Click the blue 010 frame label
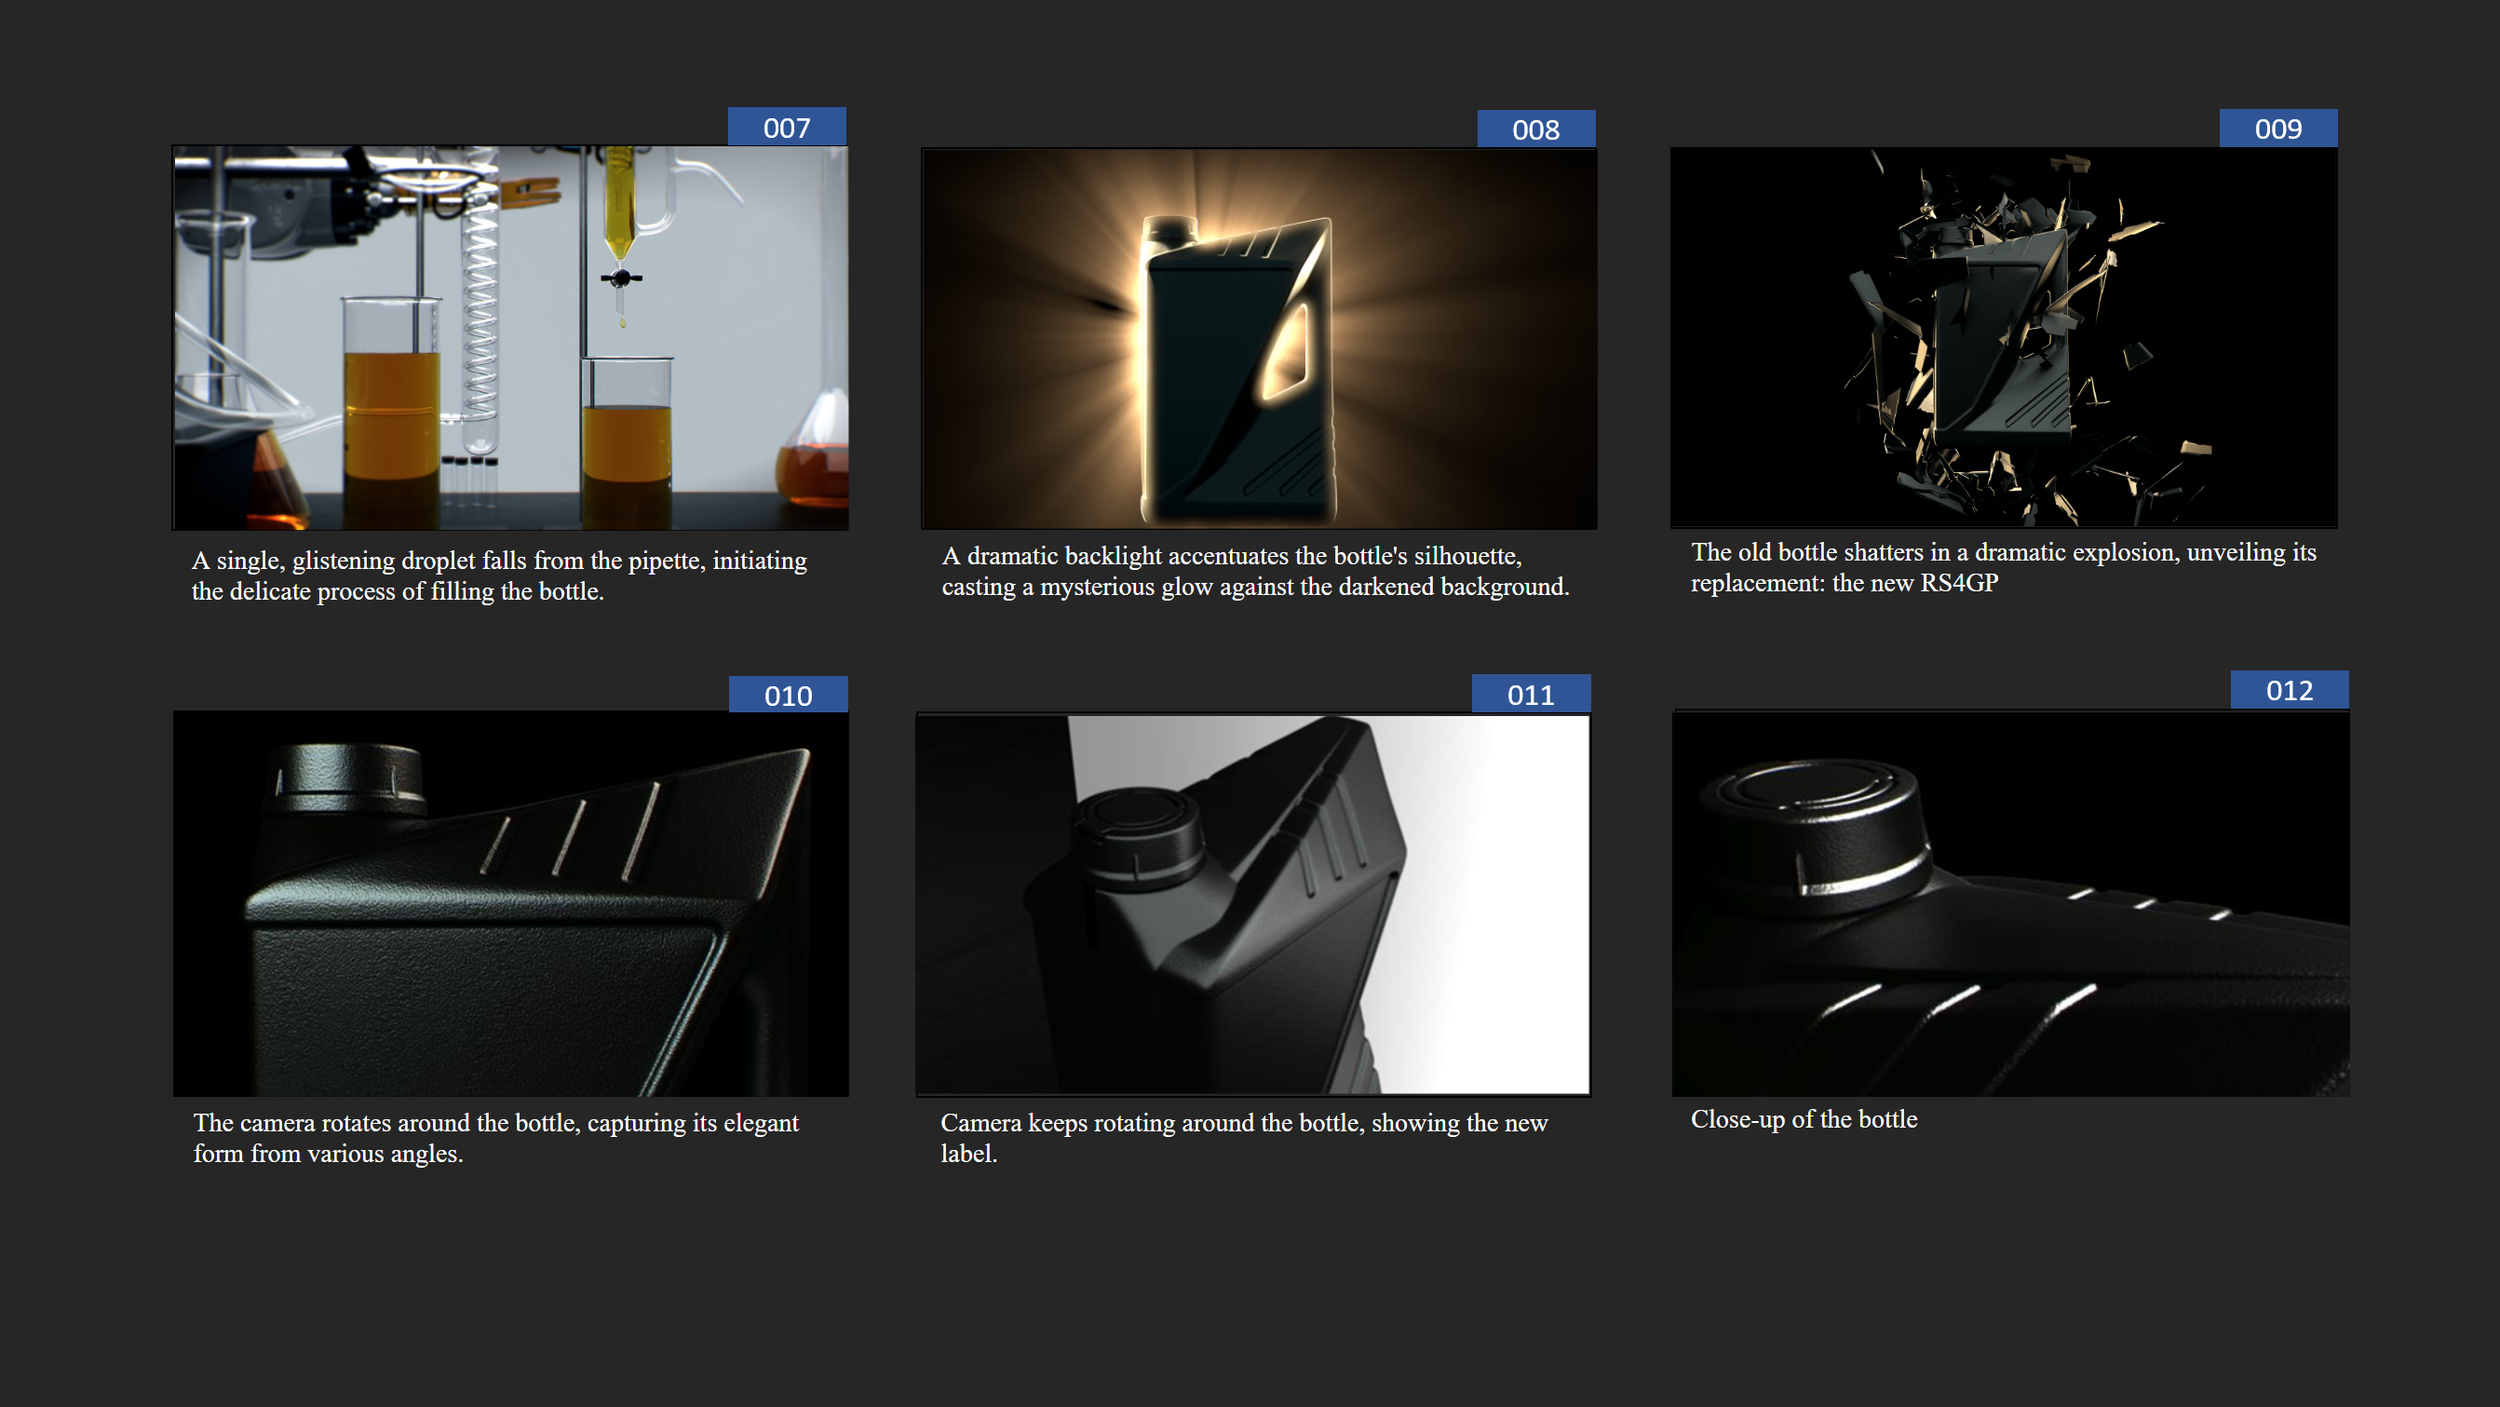Screen dimensions: 2500x1407 (787, 695)
